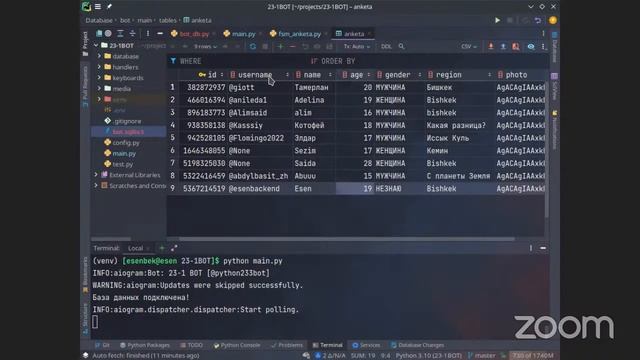Viewport: 640px width, 360px height.
Task: Run the current configuration
Action: [x=497, y=20]
